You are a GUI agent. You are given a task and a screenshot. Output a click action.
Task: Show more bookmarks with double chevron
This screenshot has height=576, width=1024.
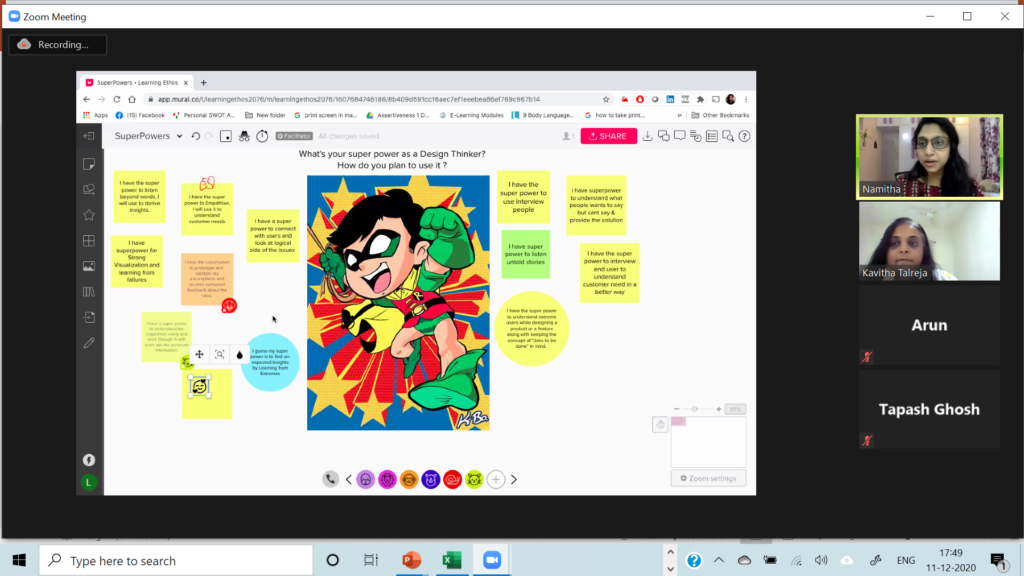click(680, 115)
